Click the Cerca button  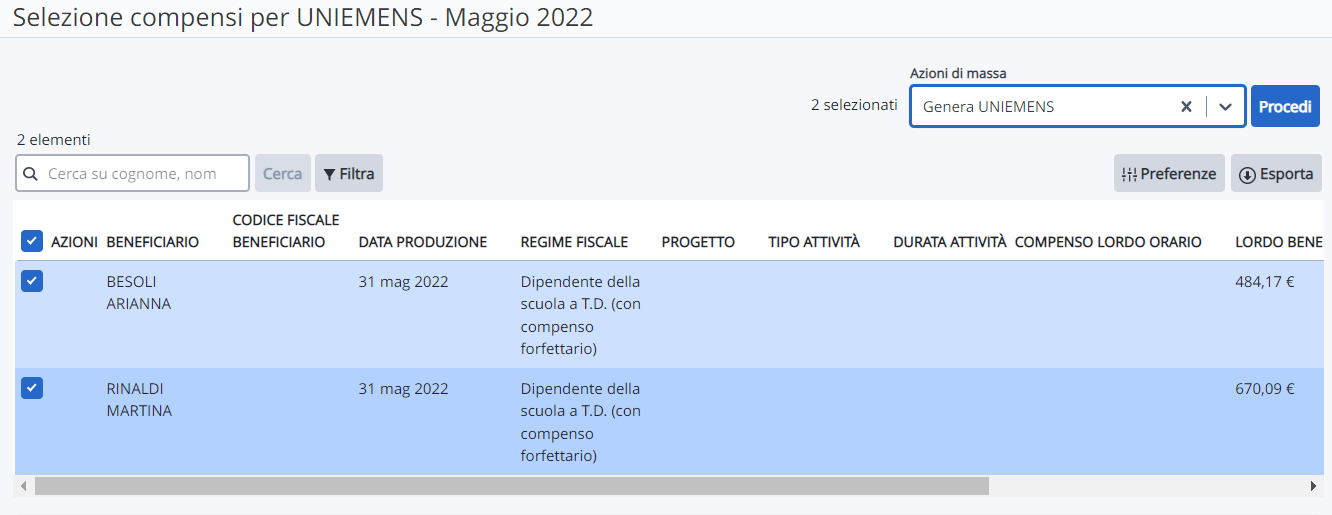(x=282, y=173)
